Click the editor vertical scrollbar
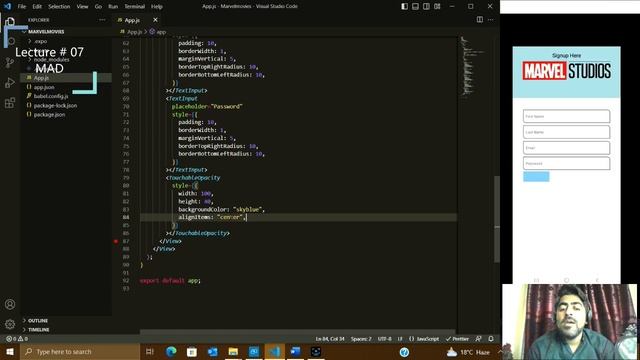Screen dimensions: 640x360 tap(497, 219)
